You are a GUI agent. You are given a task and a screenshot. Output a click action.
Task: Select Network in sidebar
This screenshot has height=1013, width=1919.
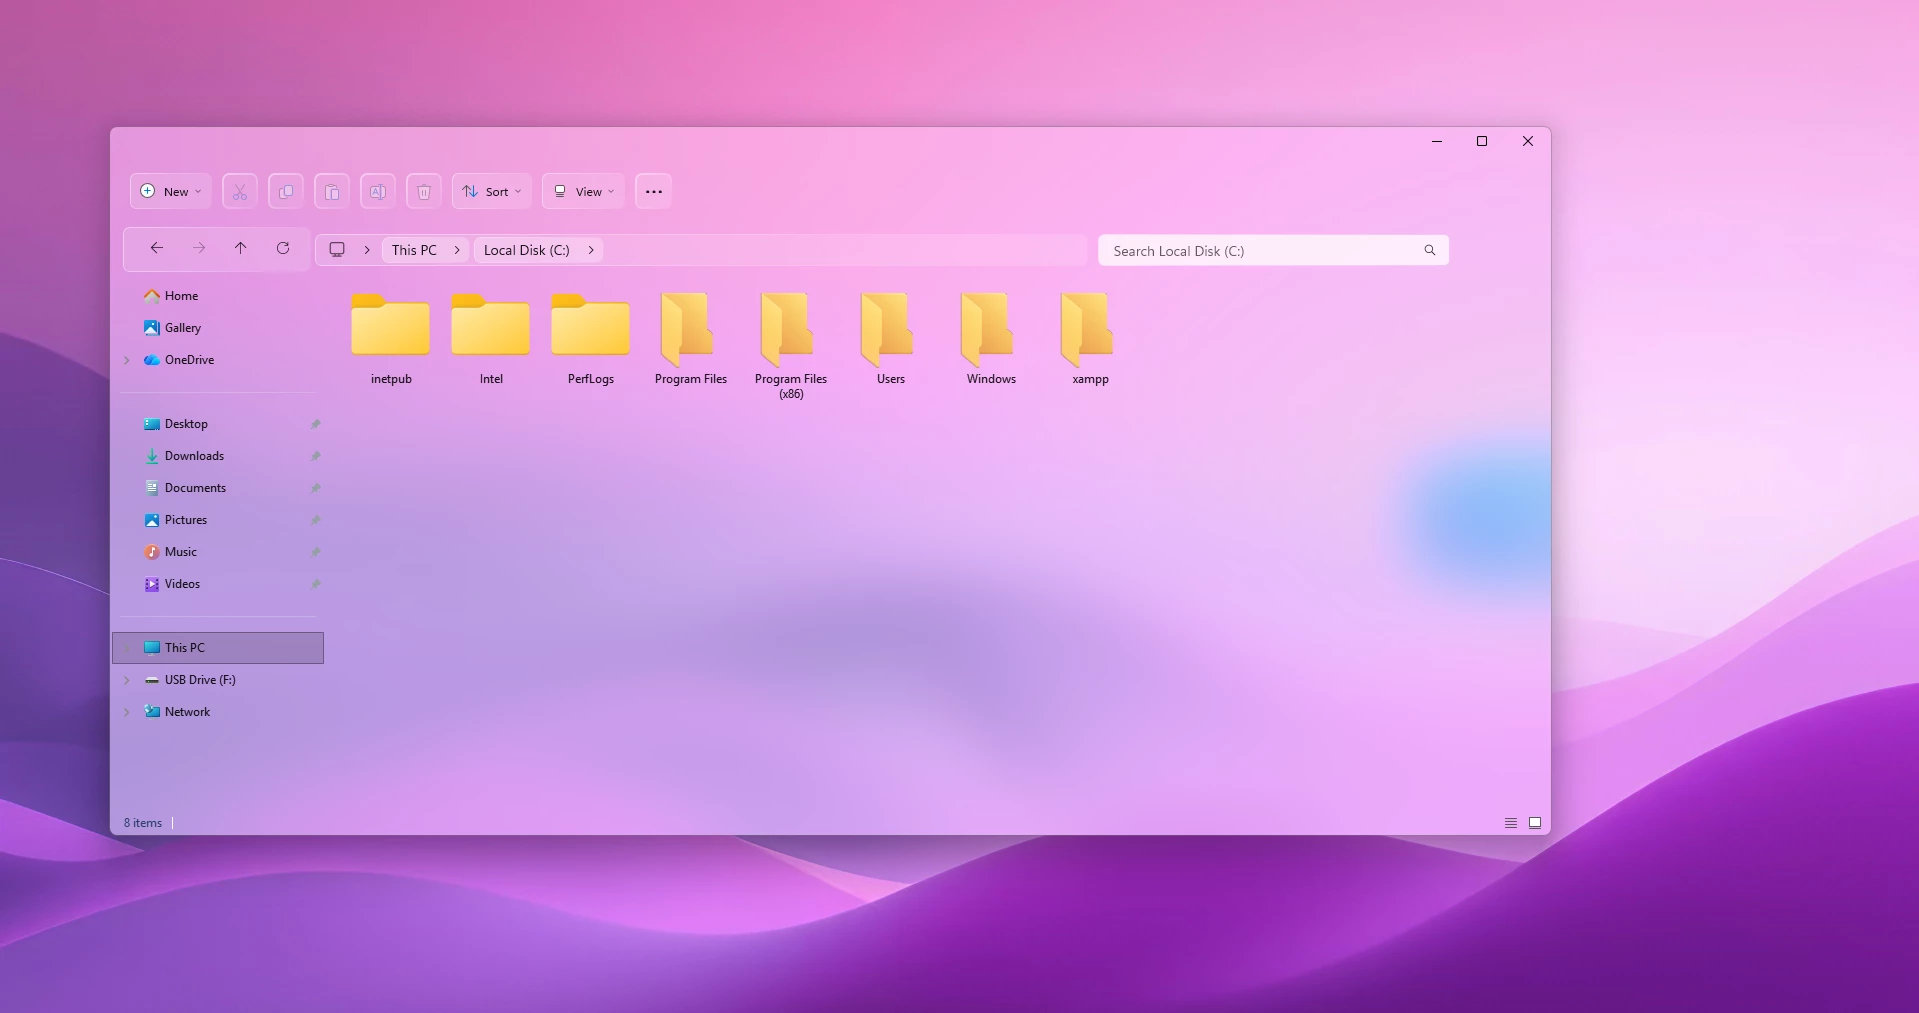pyautogui.click(x=187, y=712)
